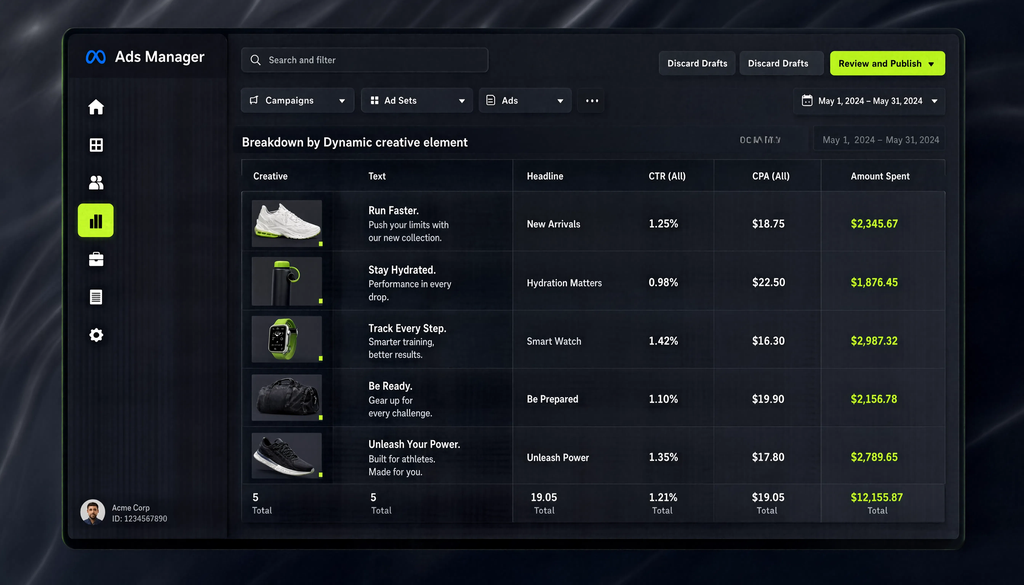Open the Ads dropdown

click(525, 101)
